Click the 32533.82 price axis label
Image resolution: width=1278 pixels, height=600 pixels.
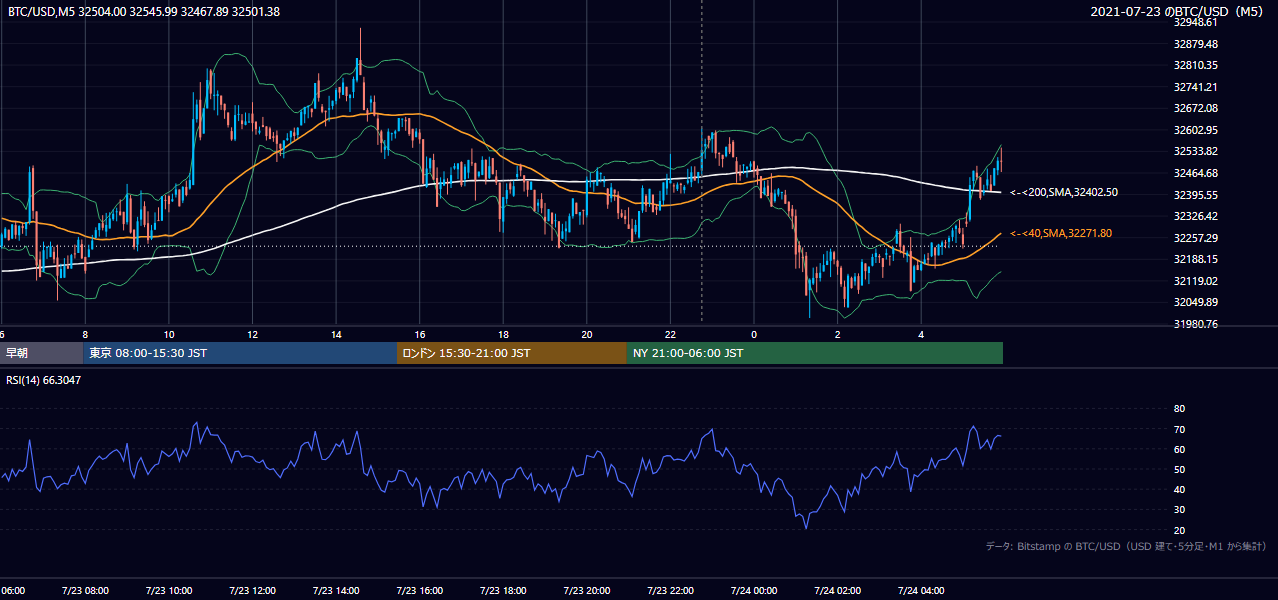tap(1196, 151)
